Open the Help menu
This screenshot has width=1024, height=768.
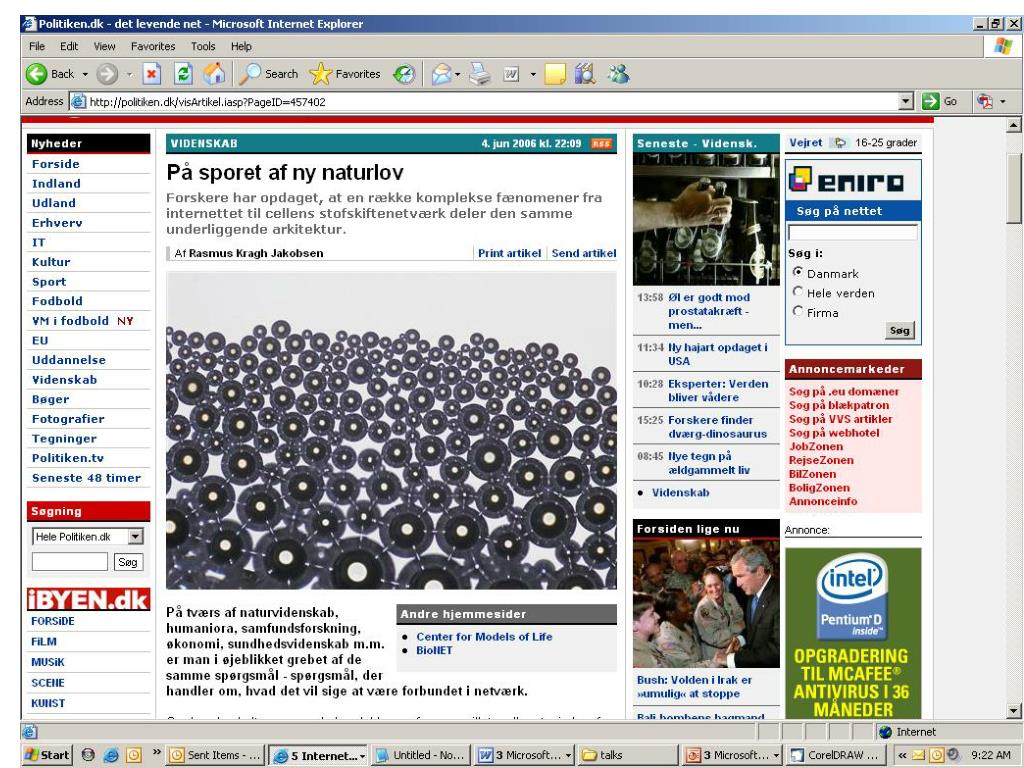click(241, 46)
